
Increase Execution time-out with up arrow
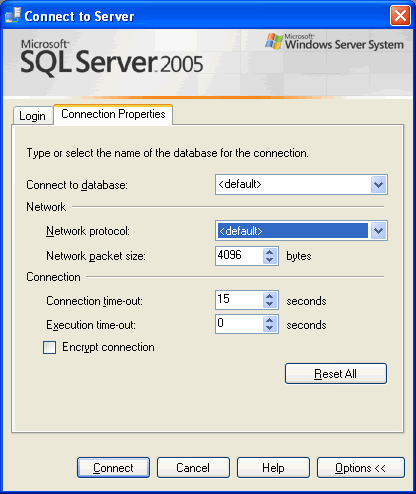(x=270, y=320)
